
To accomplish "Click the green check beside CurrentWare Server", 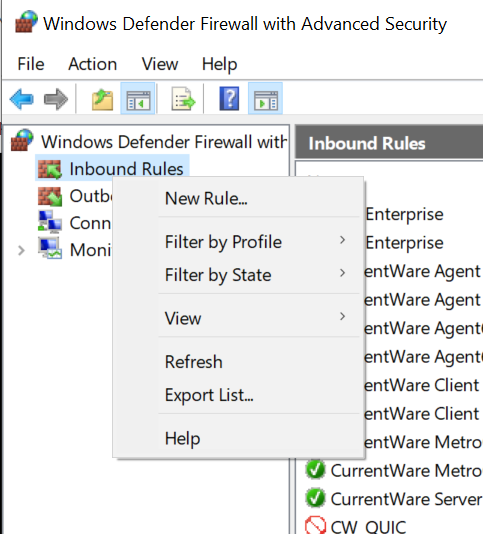I will point(315,498).
